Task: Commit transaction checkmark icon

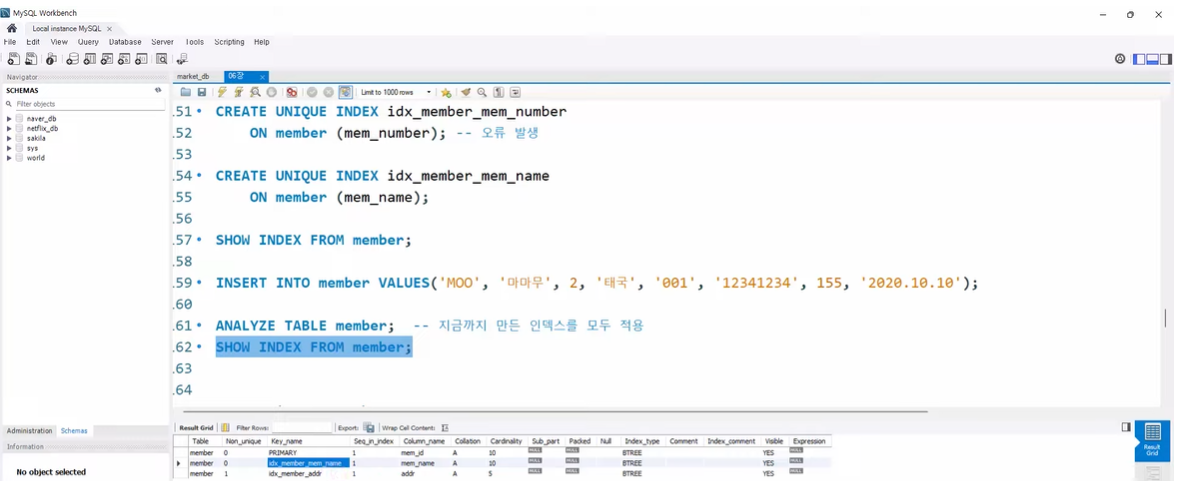Action: point(312,92)
